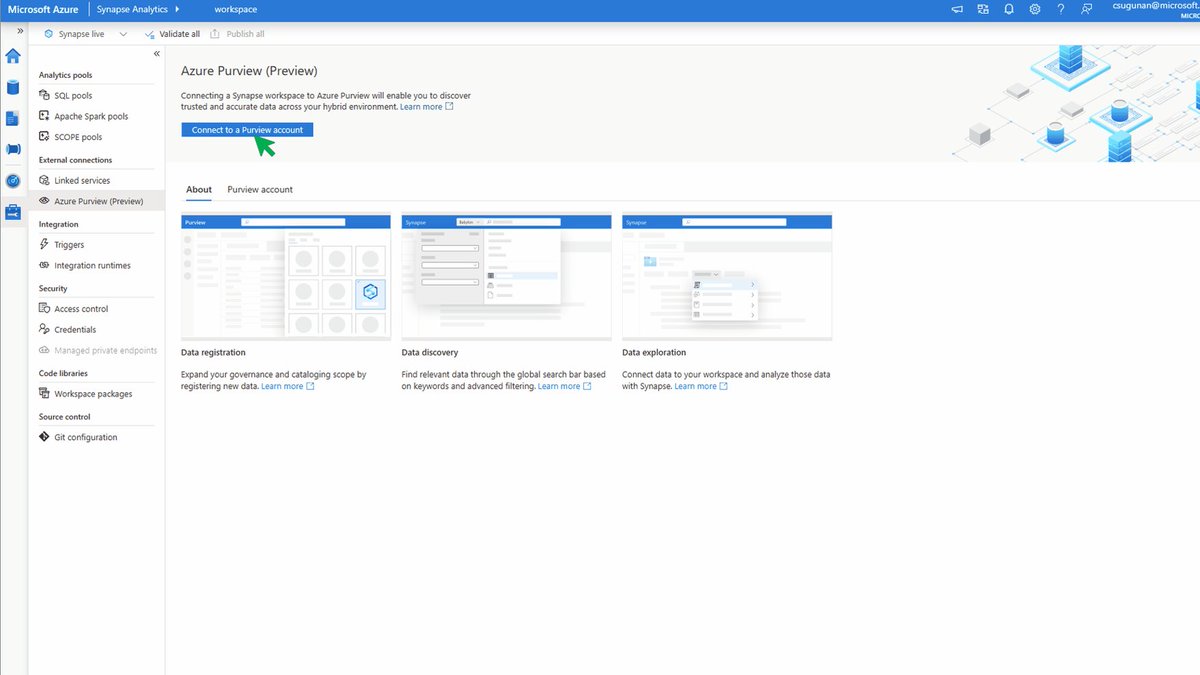Open the help question mark icon
The width and height of the screenshot is (1200, 675).
[1061, 9]
